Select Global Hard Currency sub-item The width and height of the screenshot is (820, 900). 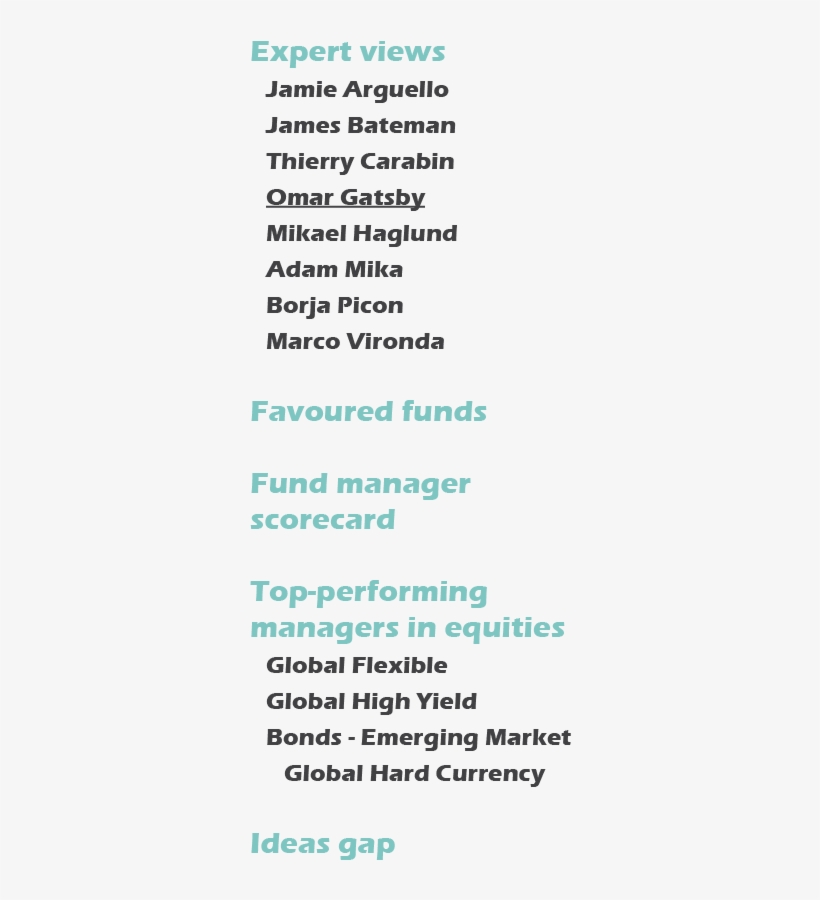[x=414, y=774]
